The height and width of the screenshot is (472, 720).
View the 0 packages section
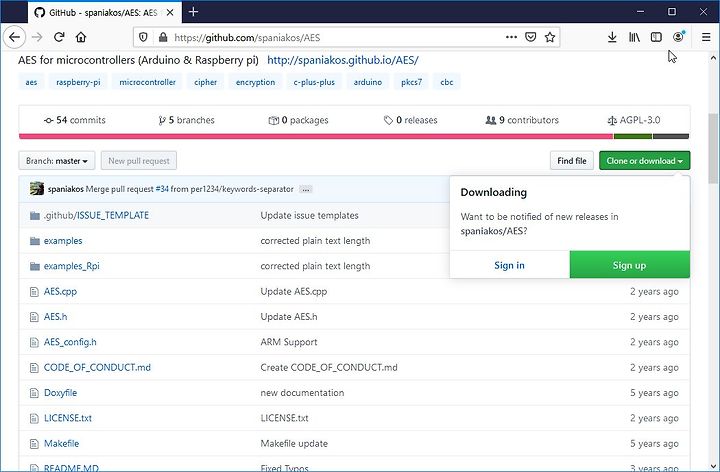298,120
